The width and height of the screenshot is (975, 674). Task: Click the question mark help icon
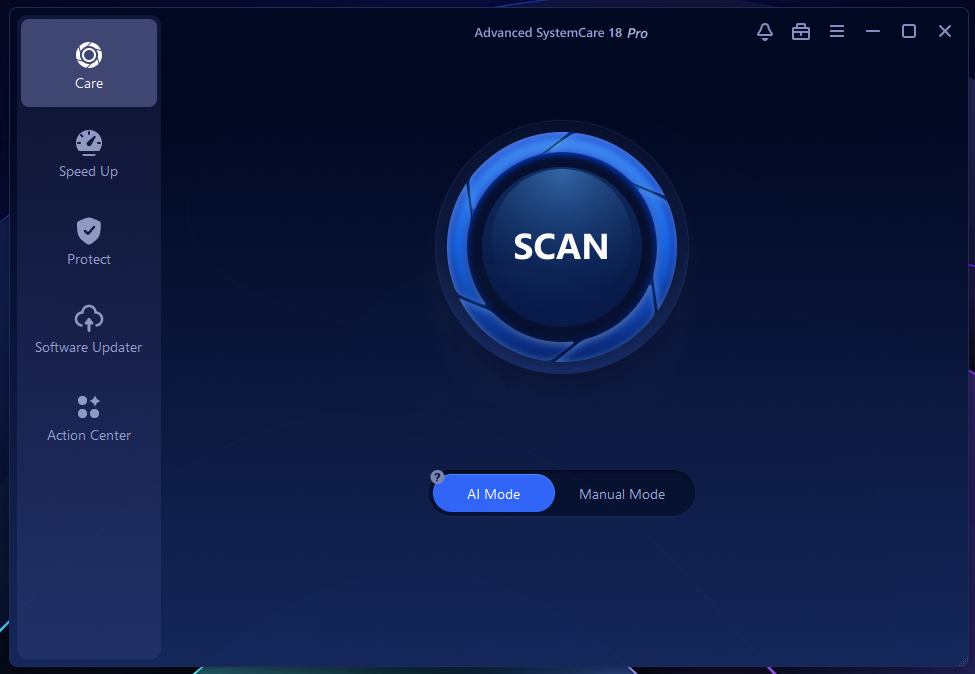point(437,477)
